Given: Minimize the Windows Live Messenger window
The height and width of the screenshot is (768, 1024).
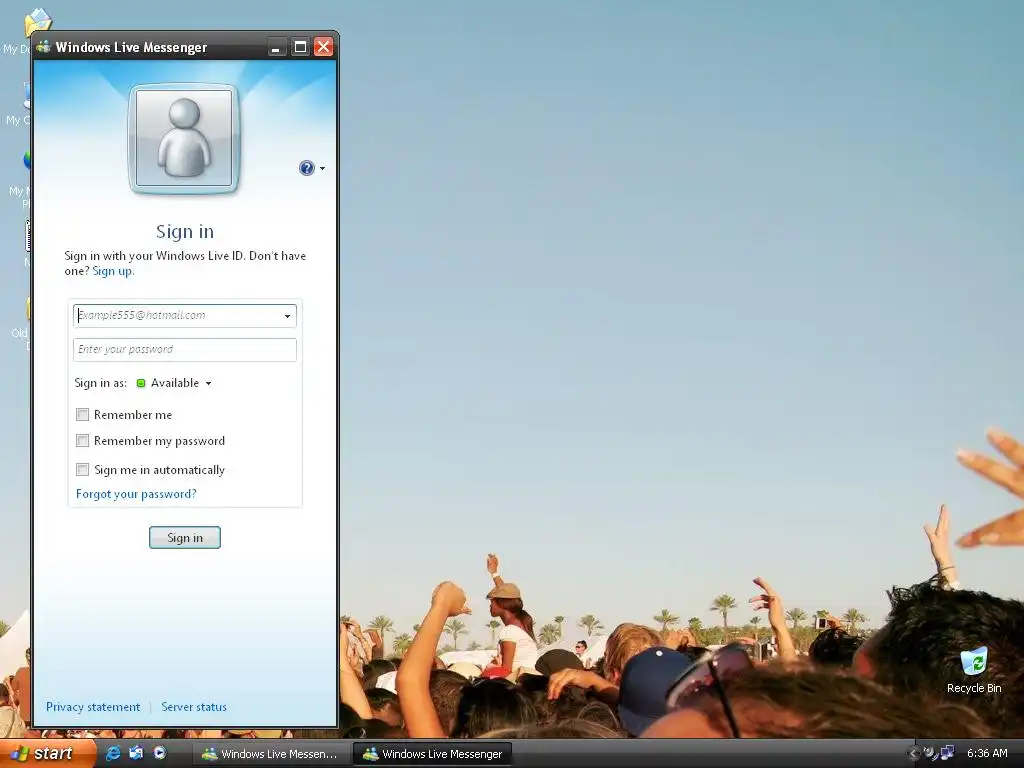Looking at the screenshot, I should coord(276,47).
